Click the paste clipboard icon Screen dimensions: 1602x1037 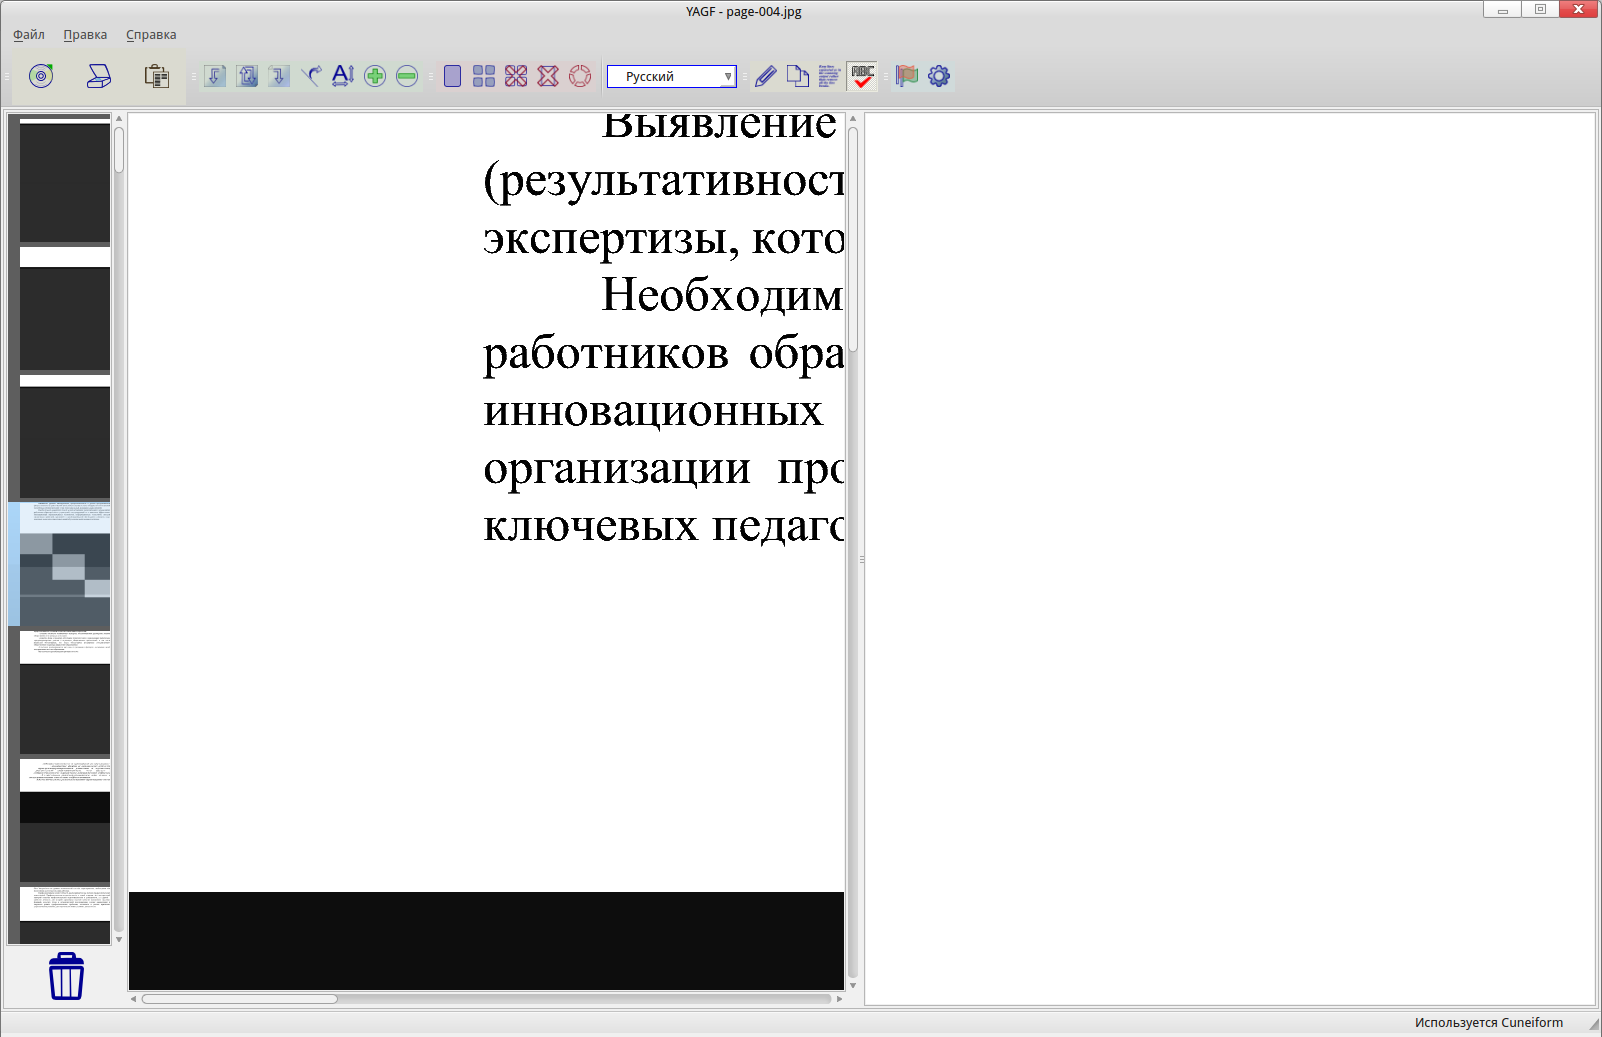click(156, 76)
